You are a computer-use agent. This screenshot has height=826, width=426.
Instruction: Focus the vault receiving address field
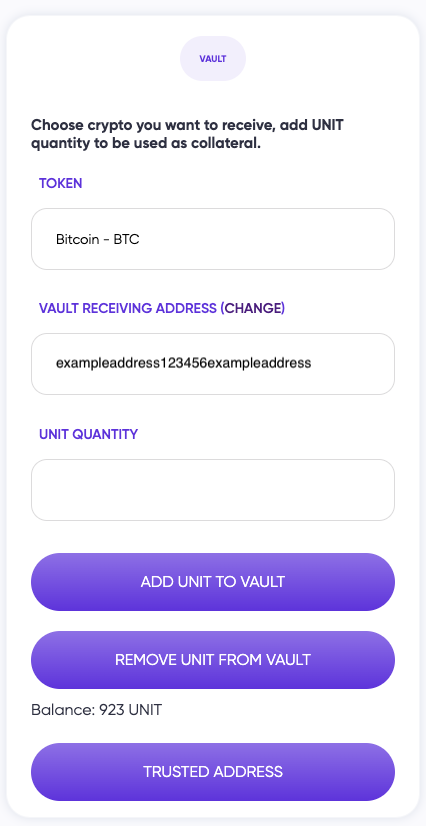(213, 363)
